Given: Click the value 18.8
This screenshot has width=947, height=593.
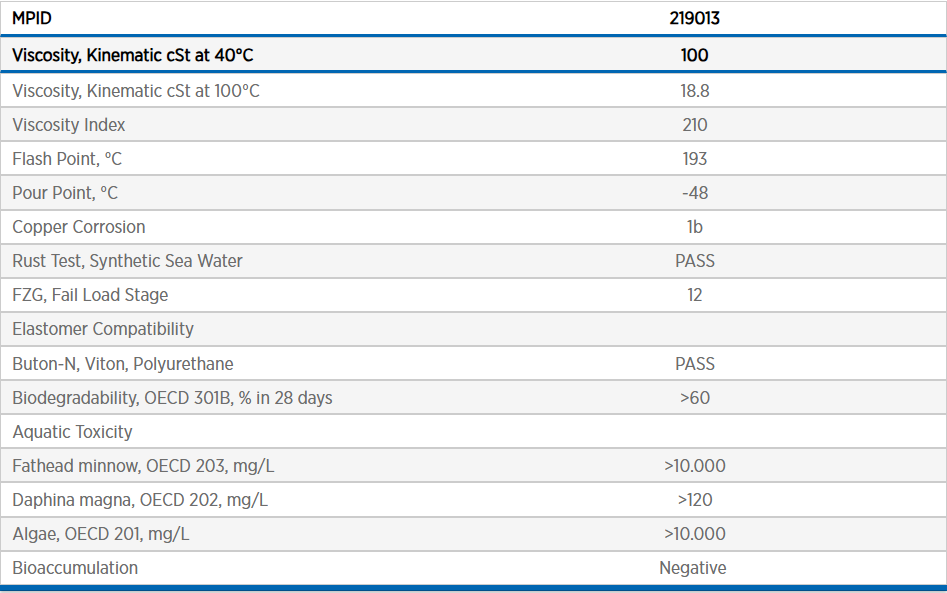Looking at the screenshot, I should 695,91.
